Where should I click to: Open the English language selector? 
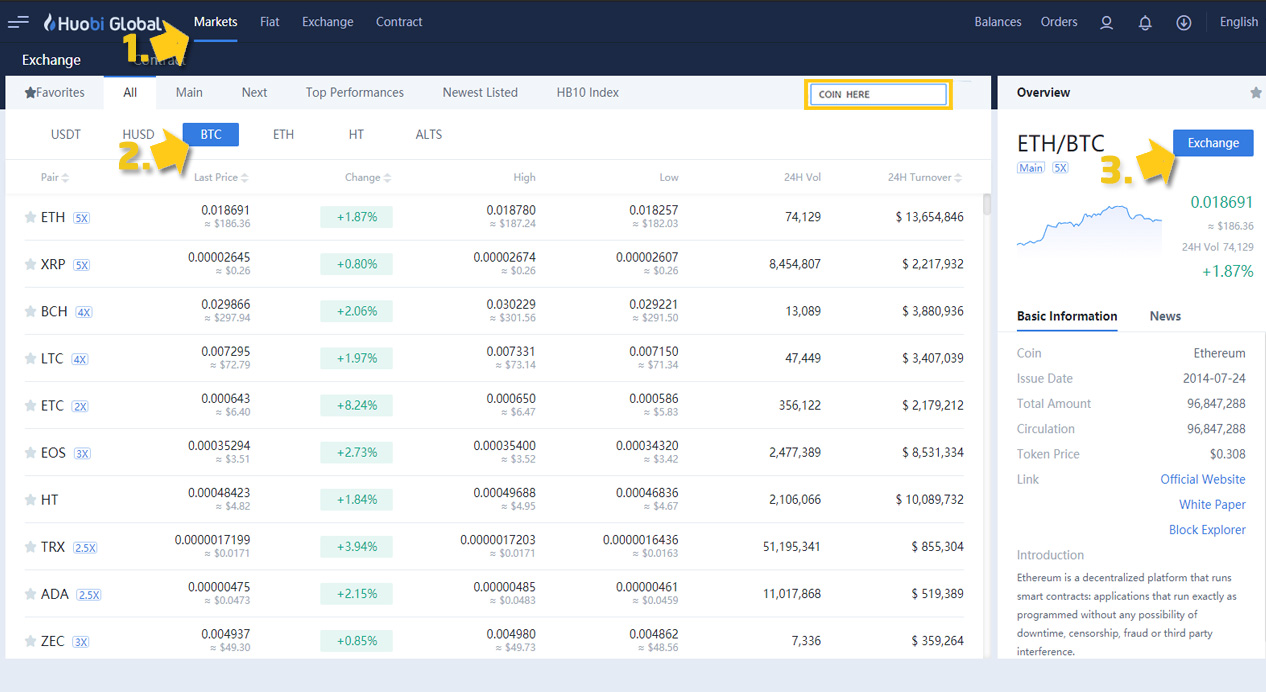pyautogui.click(x=1238, y=21)
